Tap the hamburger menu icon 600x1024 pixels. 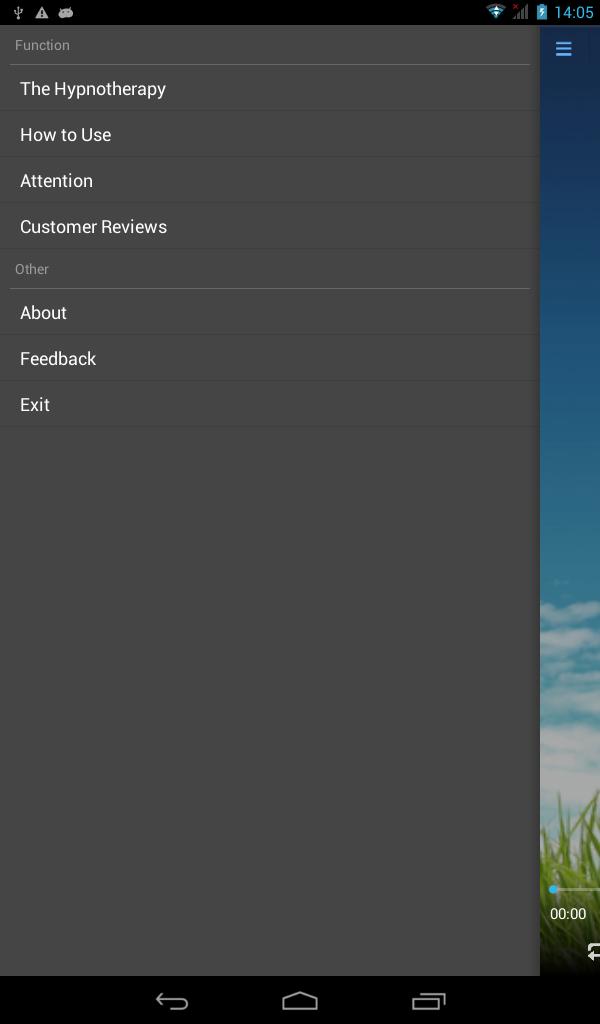(x=563, y=49)
